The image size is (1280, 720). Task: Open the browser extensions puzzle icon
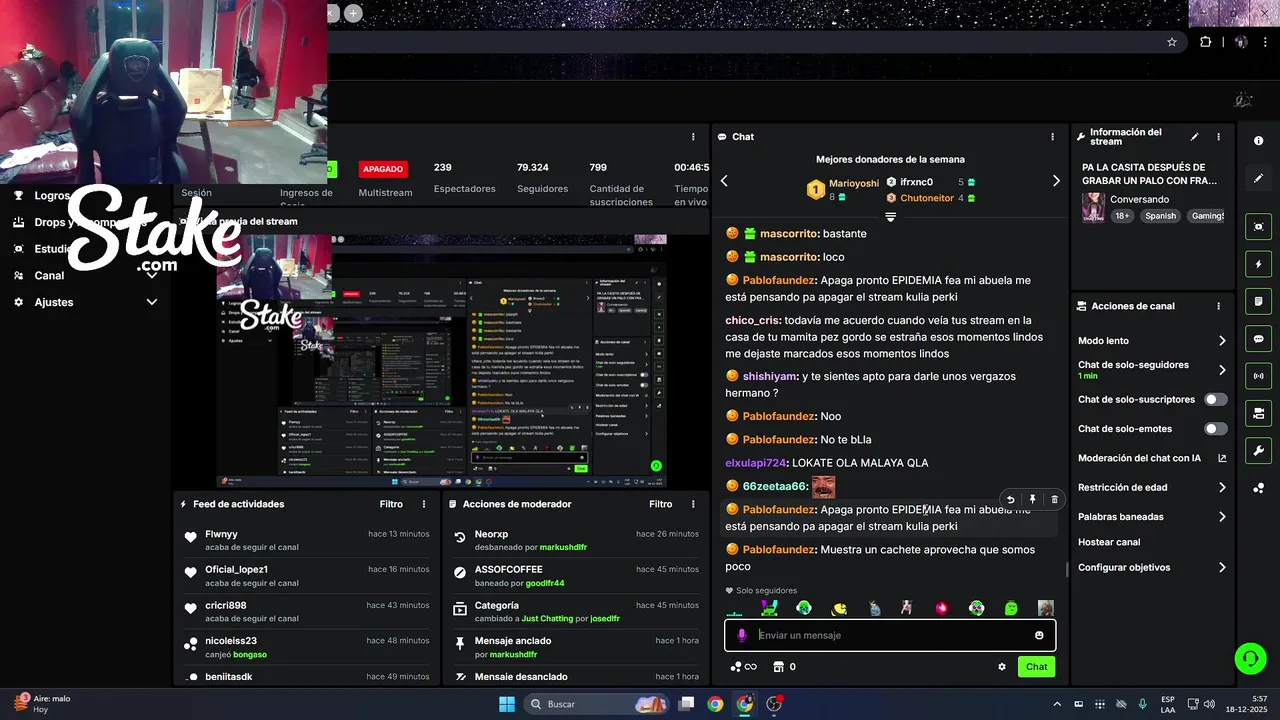click(x=1205, y=42)
